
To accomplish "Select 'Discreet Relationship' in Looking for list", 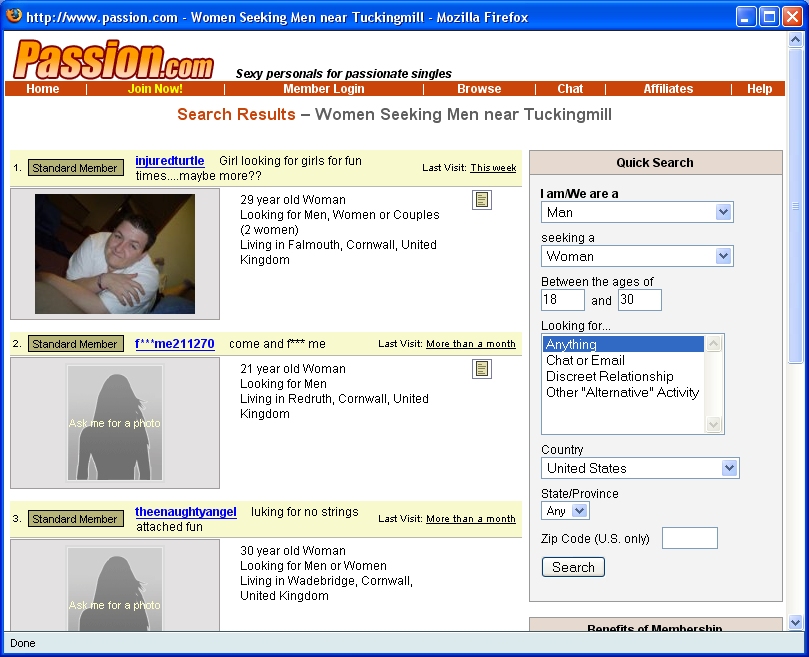I will click(609, 377).
